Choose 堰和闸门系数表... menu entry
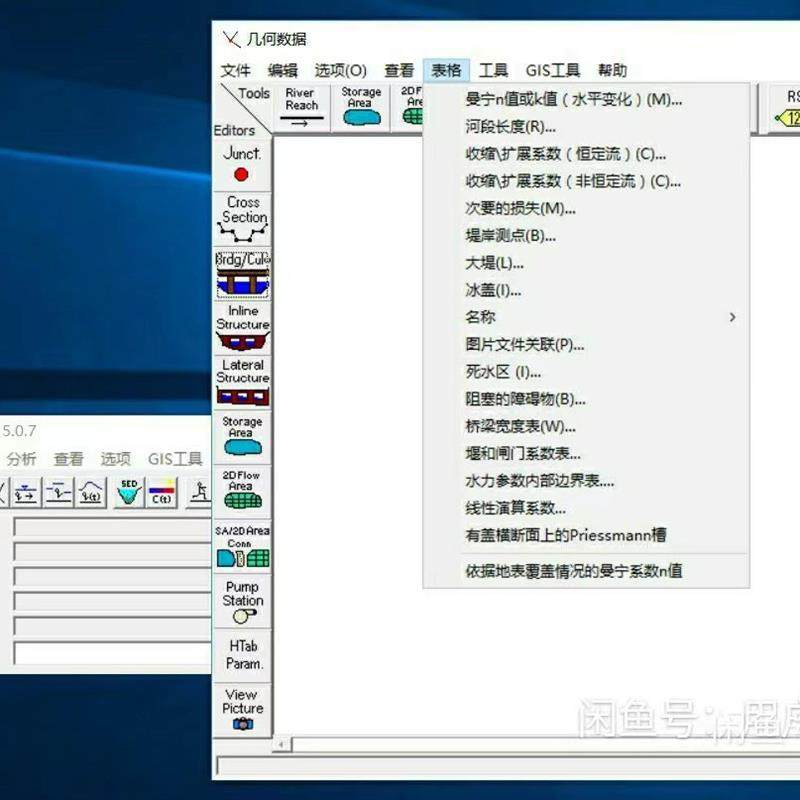The width and height of the screenshot is (800, 800). click(586, 454)
